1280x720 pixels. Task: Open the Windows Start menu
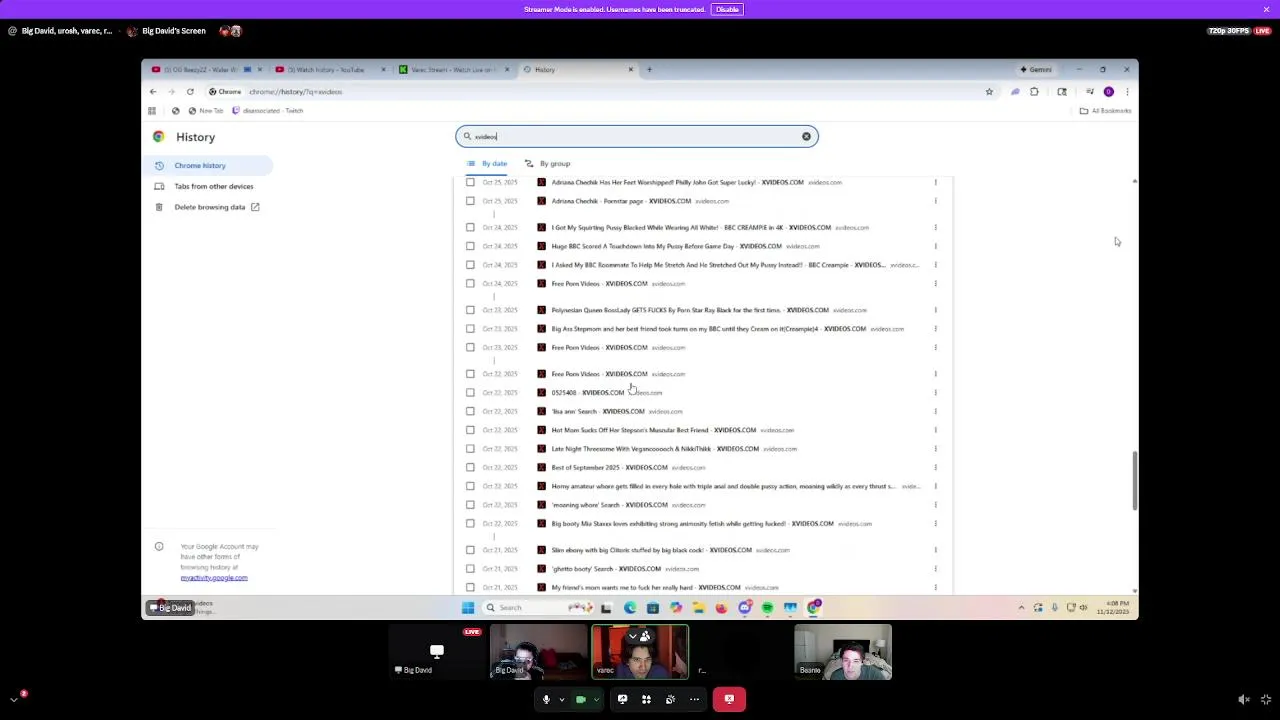coord(468,607)
